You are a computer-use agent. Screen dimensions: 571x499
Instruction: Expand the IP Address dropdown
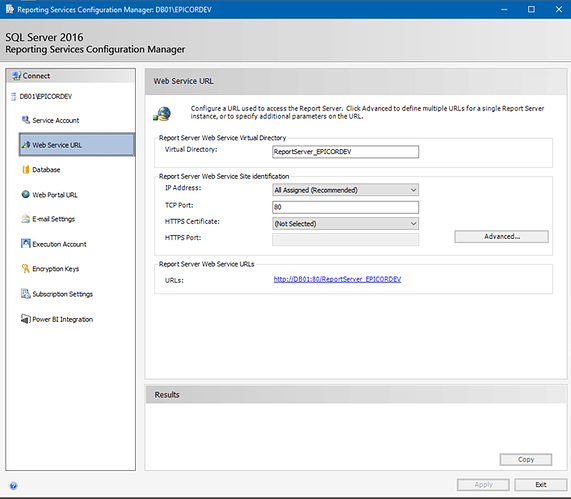(x=345, y=190)
